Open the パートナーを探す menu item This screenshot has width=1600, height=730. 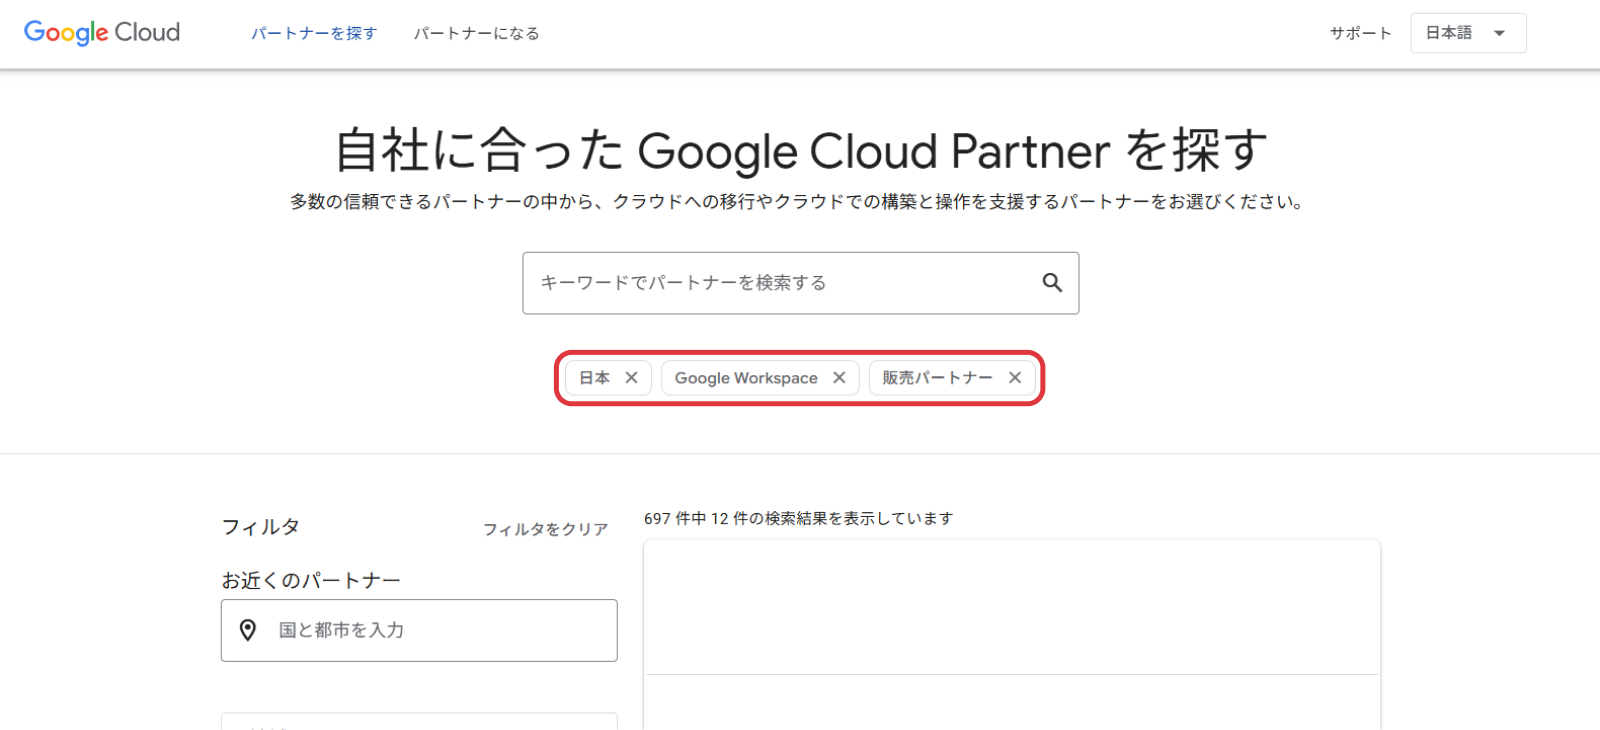[314, 33]
